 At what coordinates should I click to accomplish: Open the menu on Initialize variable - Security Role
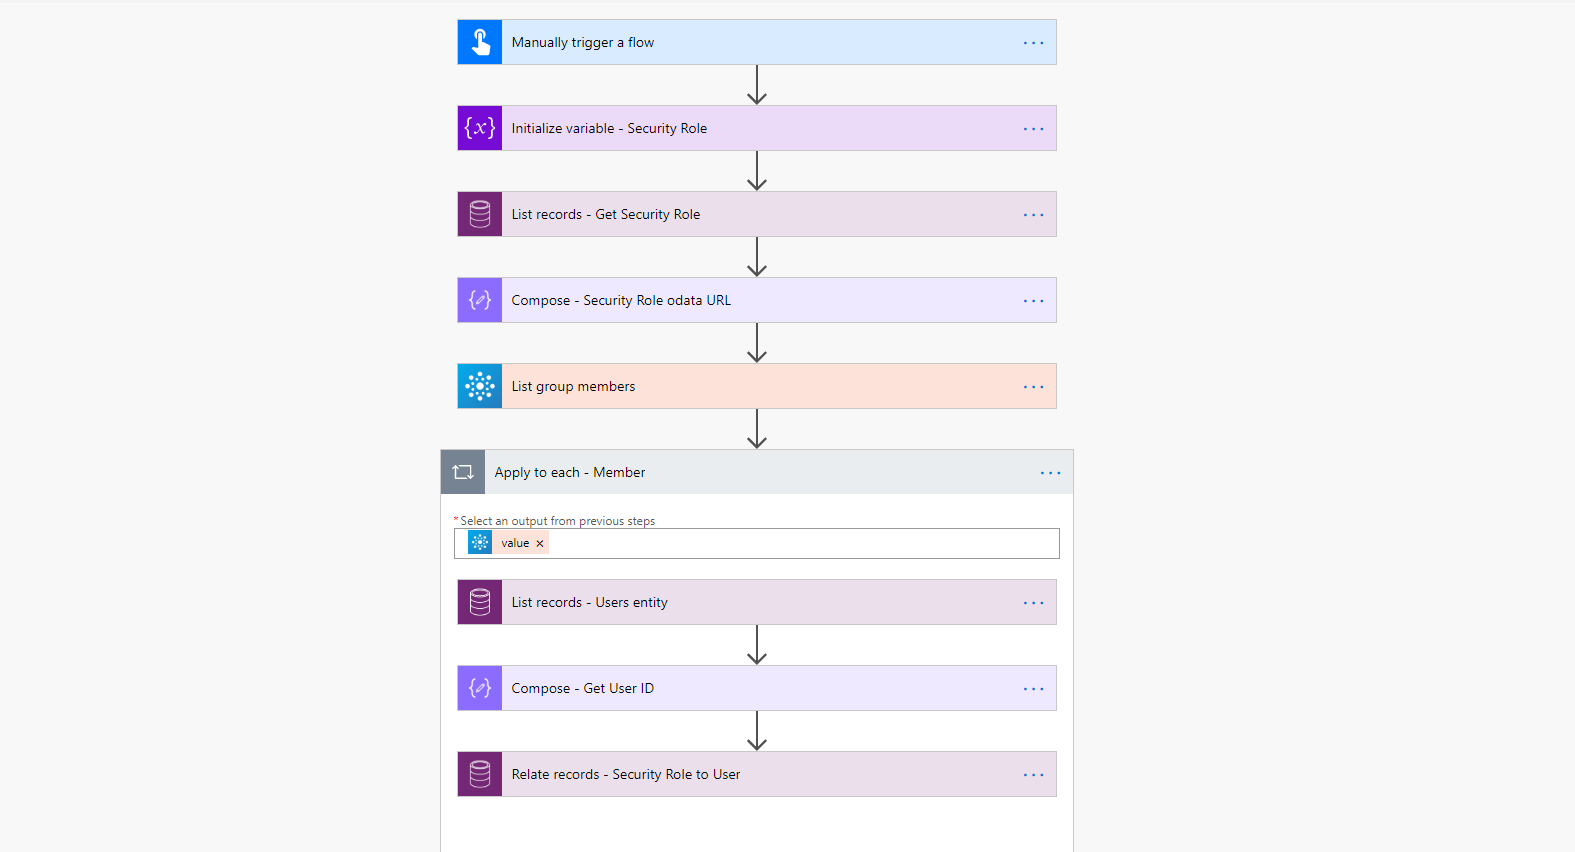point(1033,127)
